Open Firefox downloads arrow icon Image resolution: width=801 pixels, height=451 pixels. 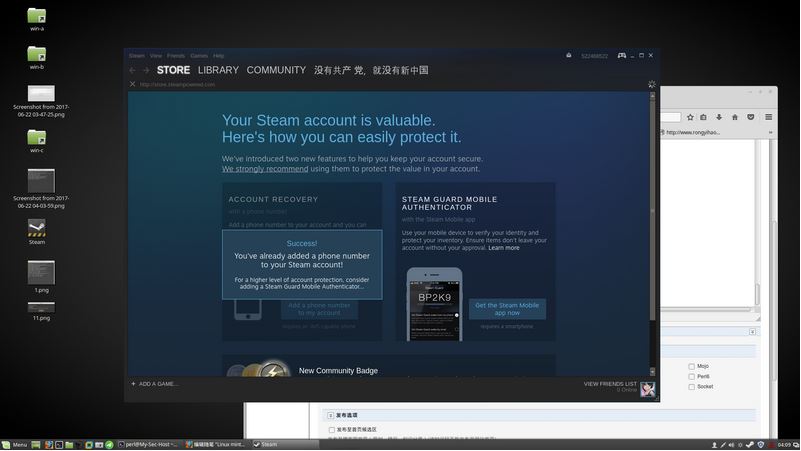point(719,117)
